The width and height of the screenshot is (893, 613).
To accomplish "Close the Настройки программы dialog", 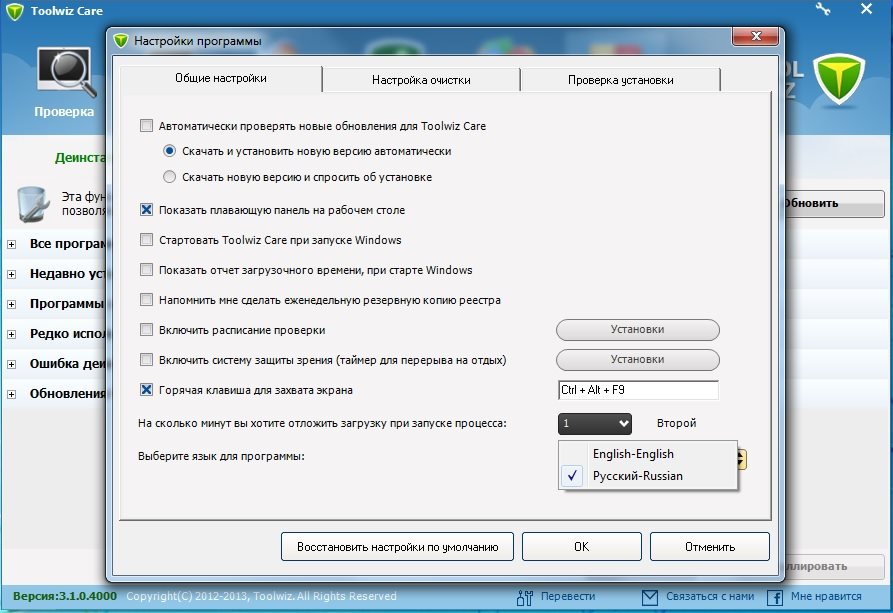I will [756, 36].
